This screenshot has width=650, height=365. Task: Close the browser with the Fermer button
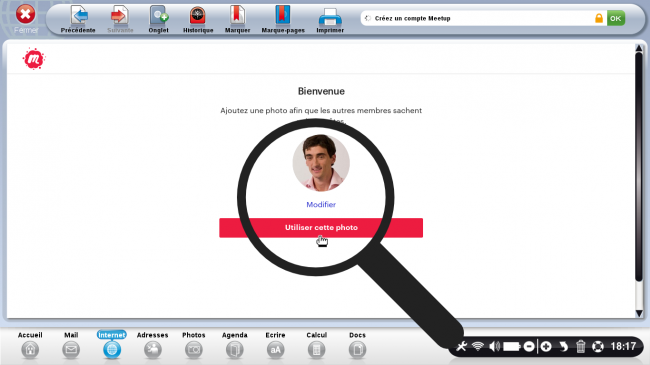click(26, 19)
